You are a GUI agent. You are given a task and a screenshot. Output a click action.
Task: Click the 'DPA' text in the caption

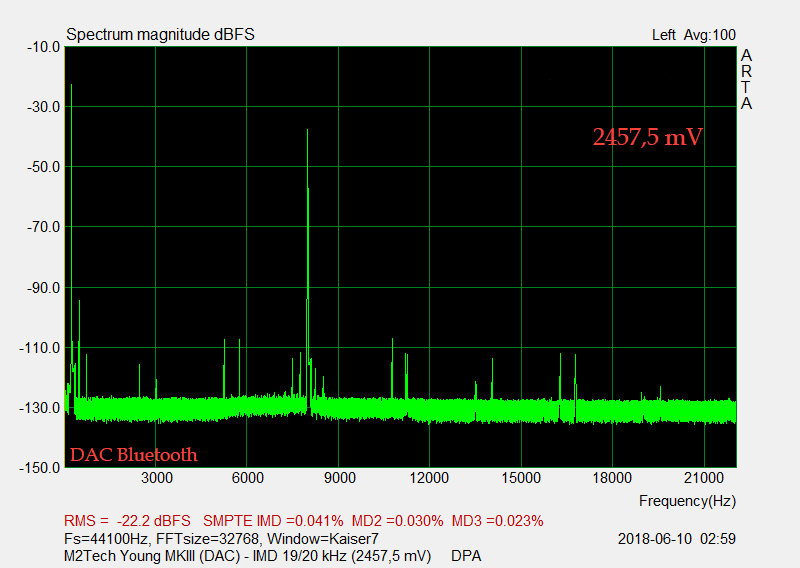click(x=466, y=556)
